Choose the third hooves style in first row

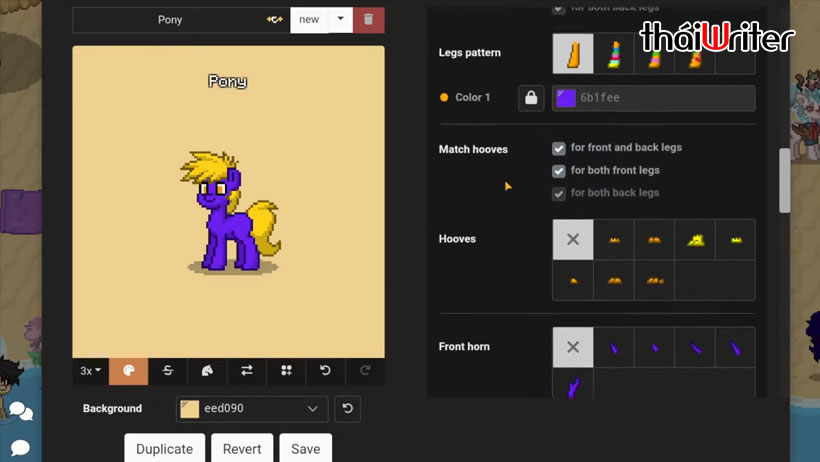point(654,240)
